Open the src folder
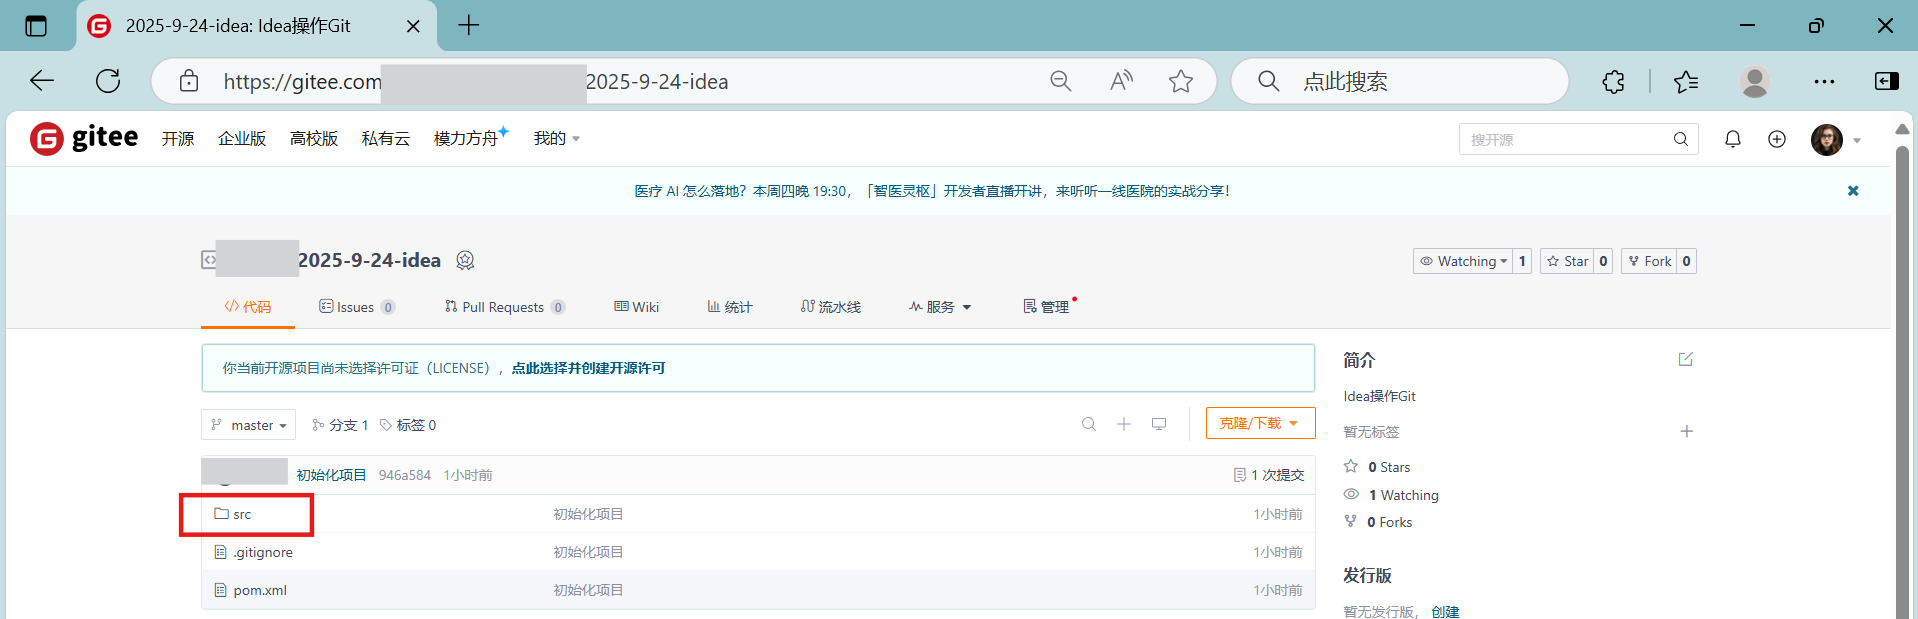Screen dimensions: 1918x619 [x=242, y=514]
